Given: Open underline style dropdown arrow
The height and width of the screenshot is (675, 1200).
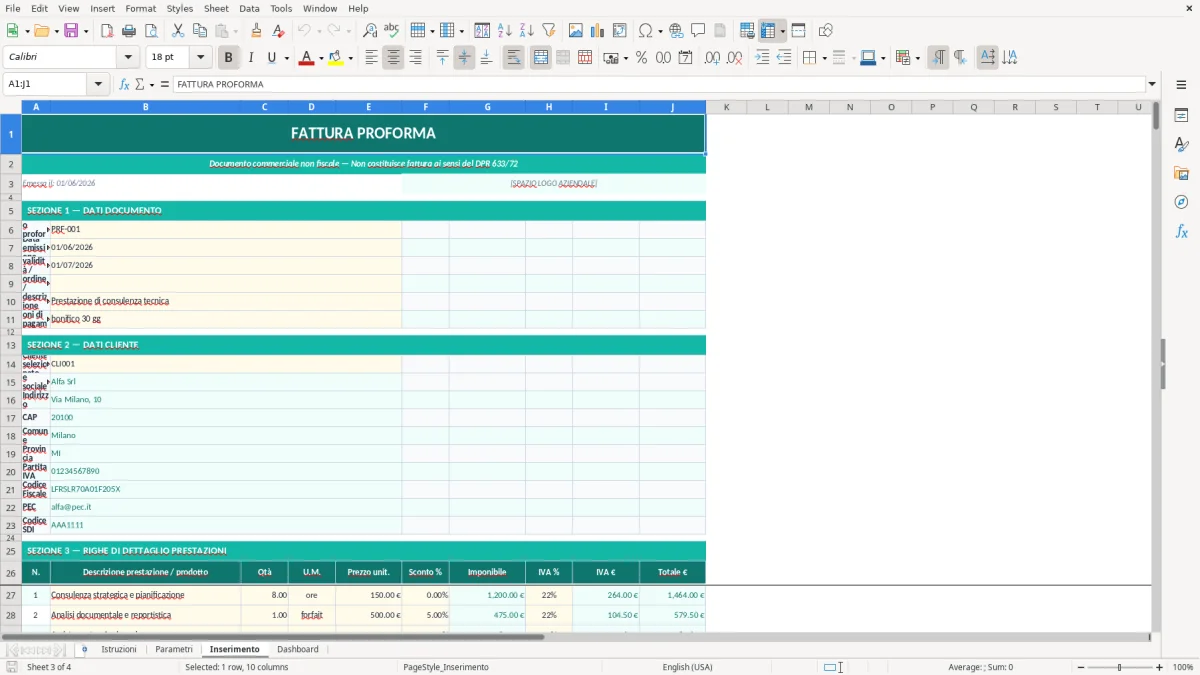Looking at the screenshot, I should point(285,58).
